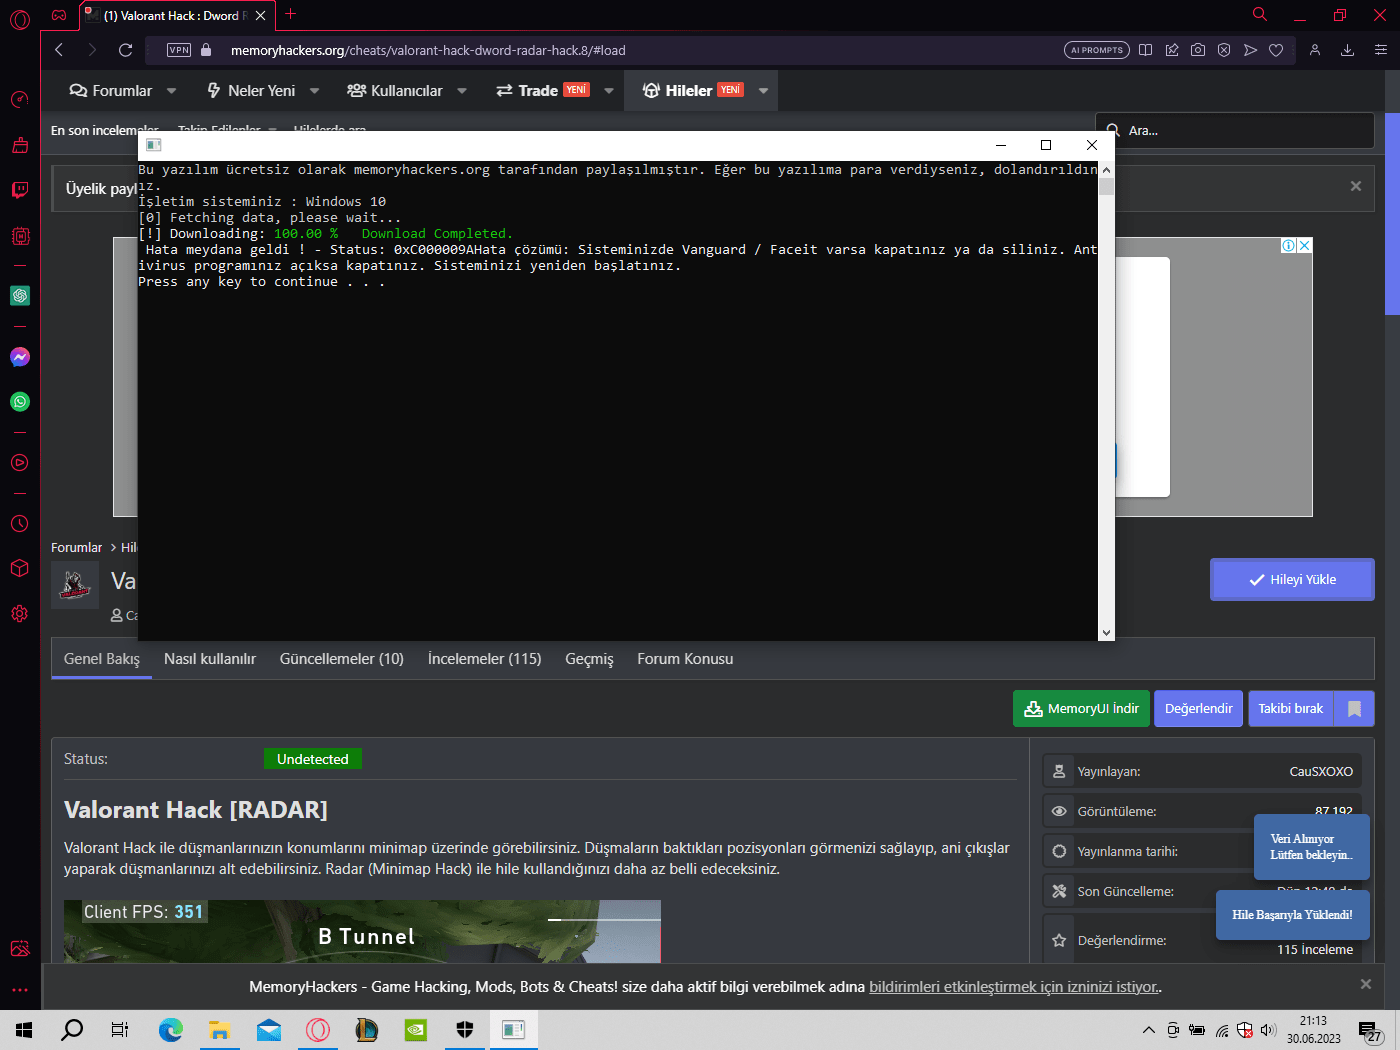Reload the current page

click(x=125, y=50)
